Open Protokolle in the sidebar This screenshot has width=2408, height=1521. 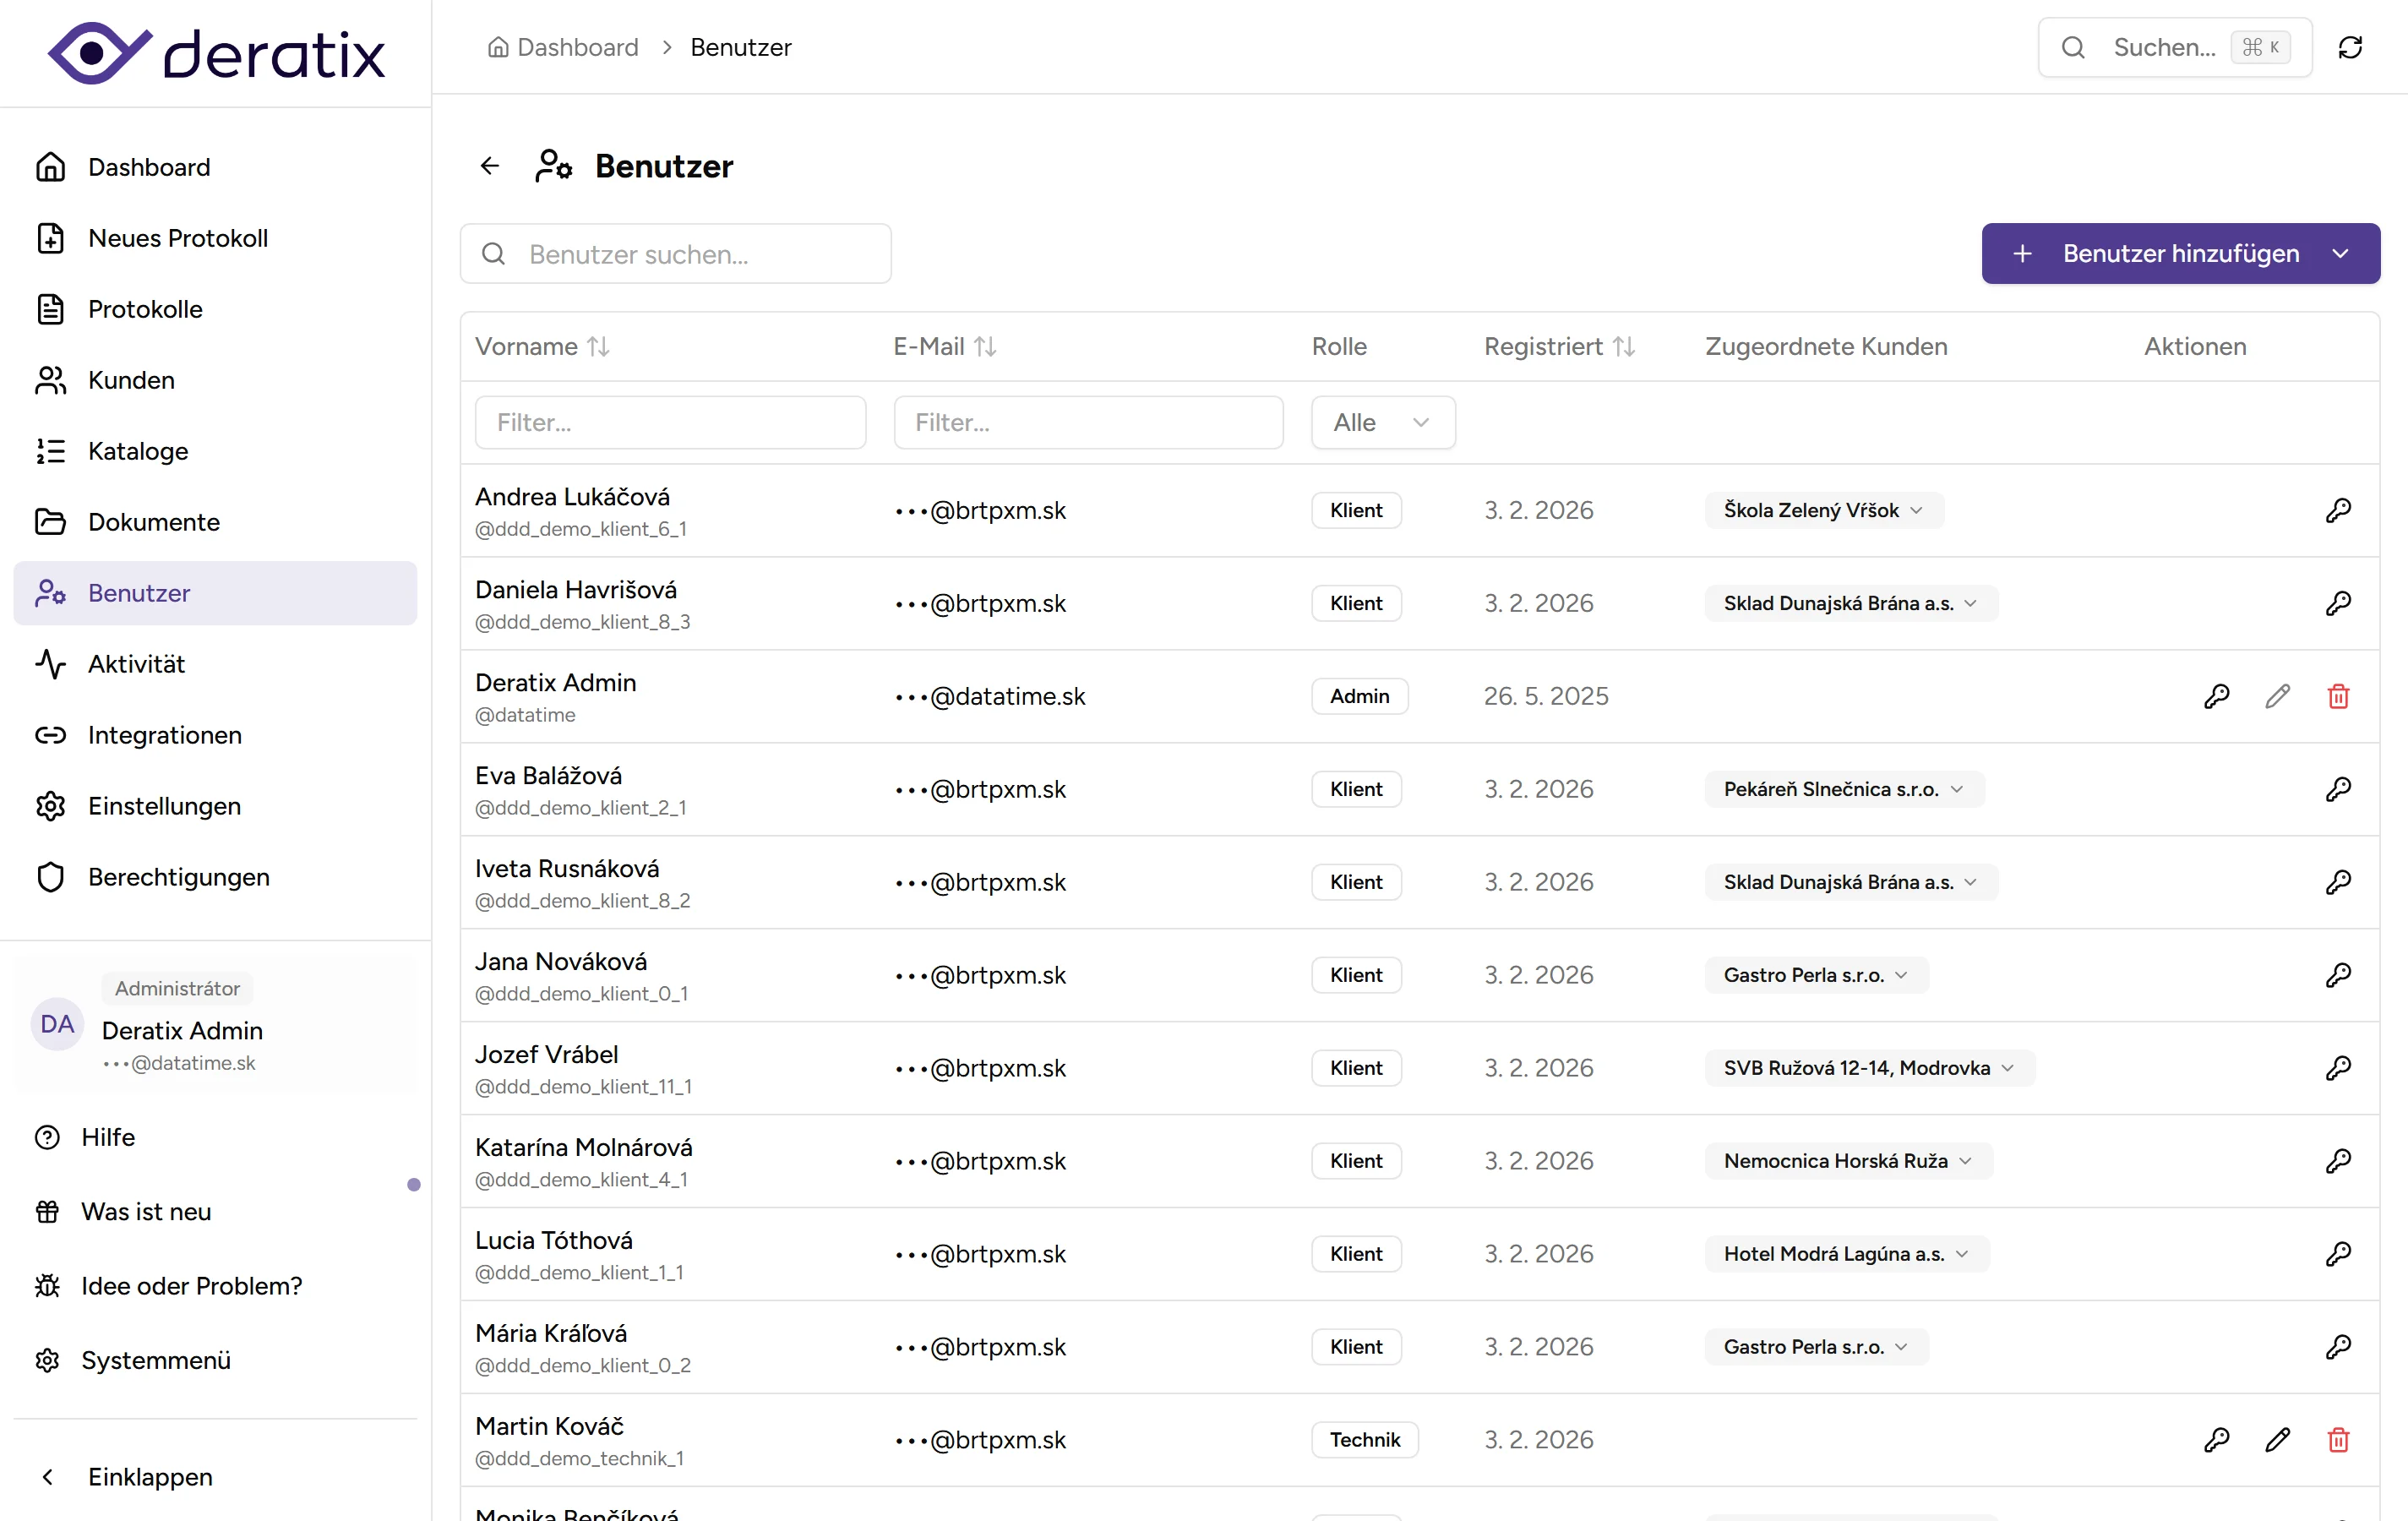point(145,309)
